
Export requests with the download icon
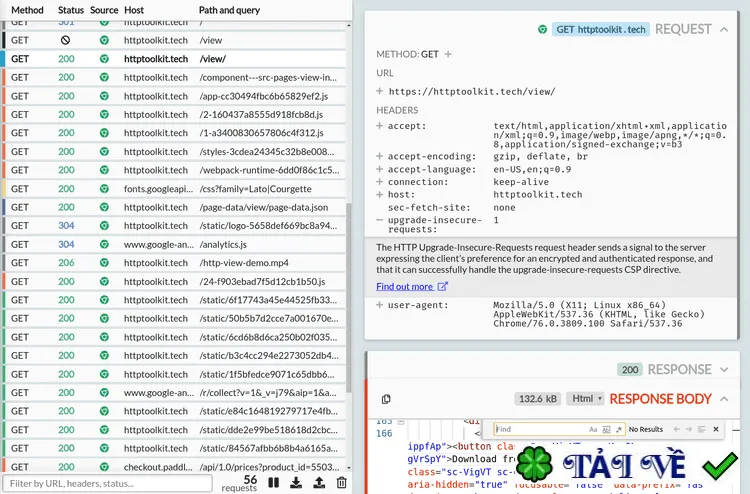click(x=296, y=483)
